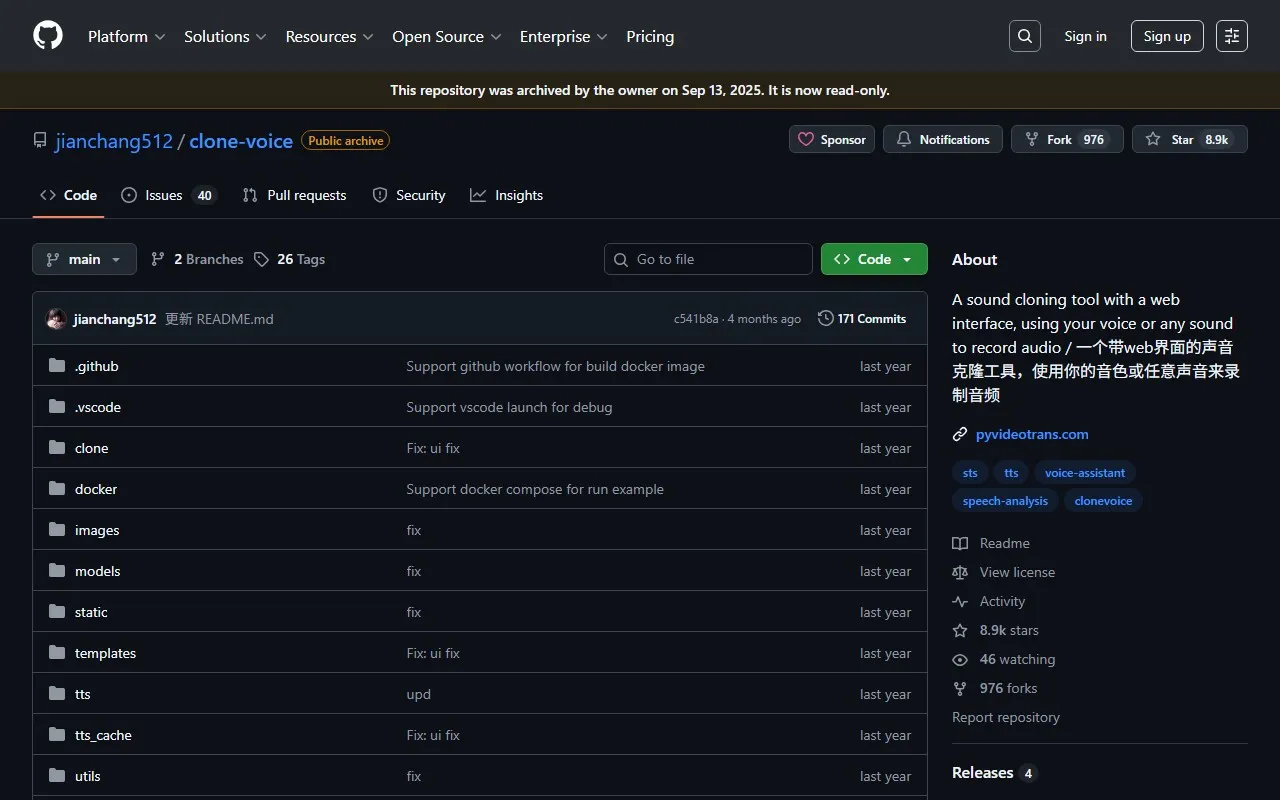Click the 26 Tags icon
Viewport: 1280px width, 800px height.
point(262,259)
